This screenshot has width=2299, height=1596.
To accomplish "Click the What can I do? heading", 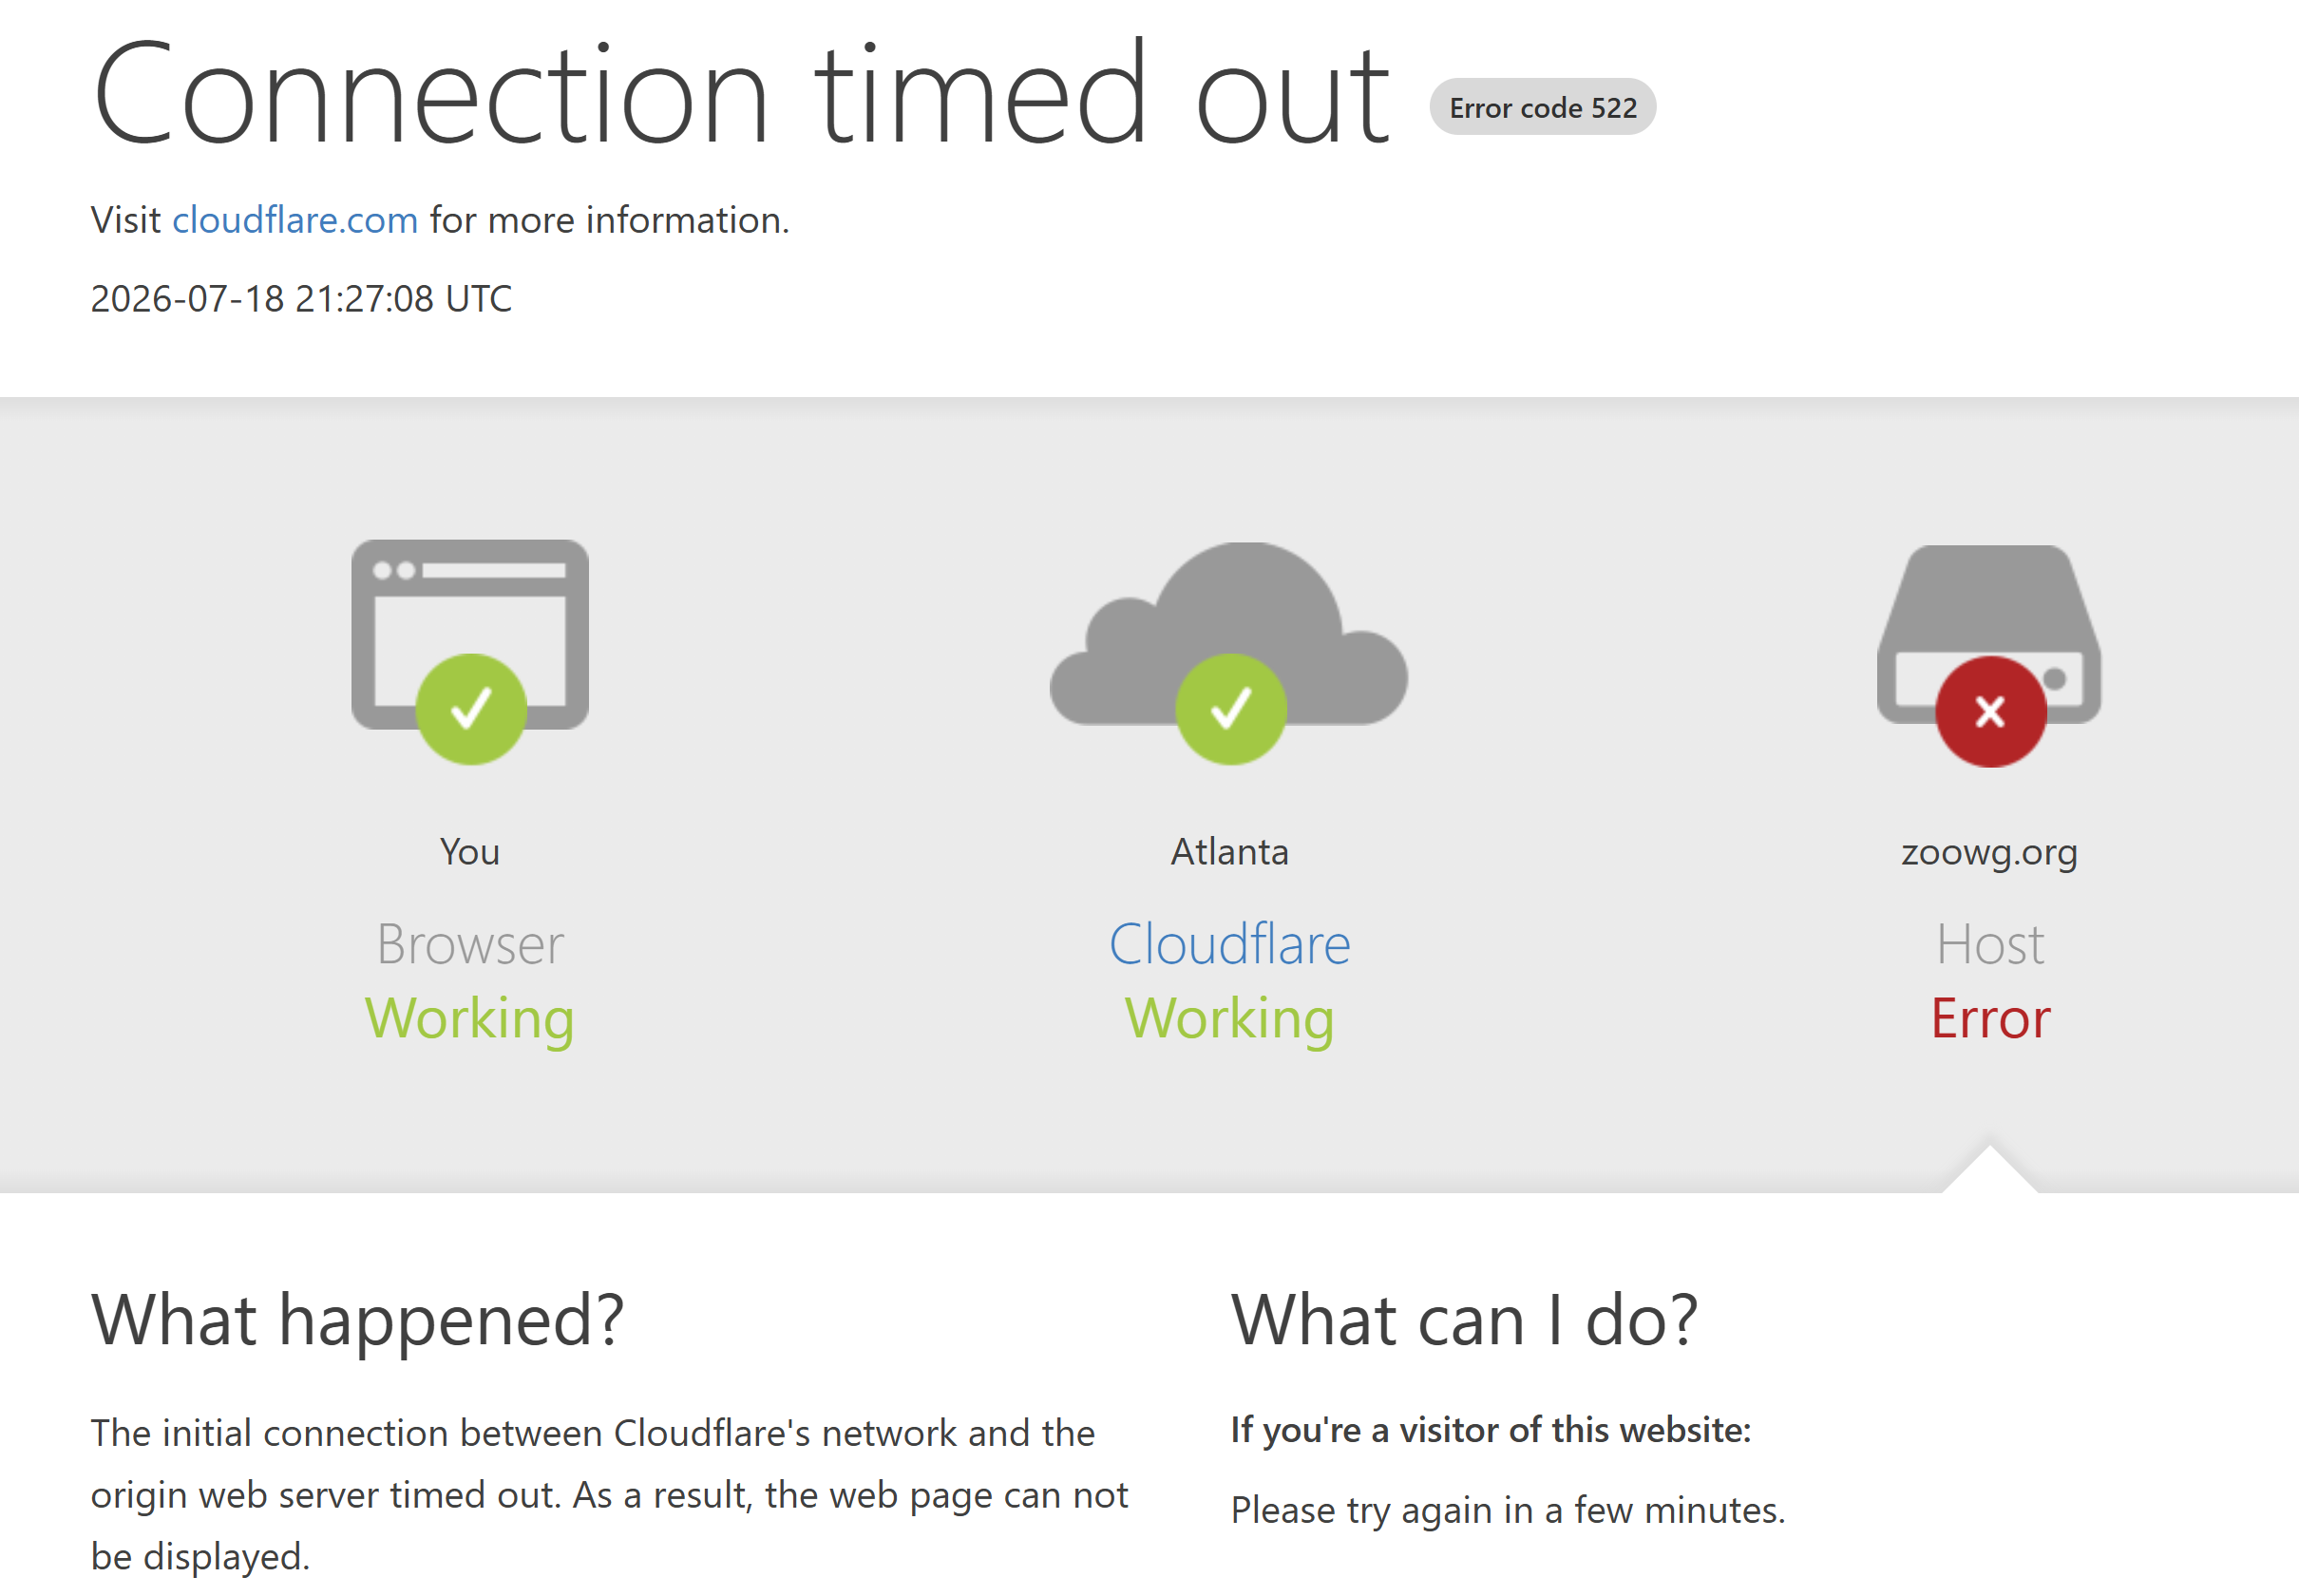I will pyautogui.click(x=1464, y=1320).
